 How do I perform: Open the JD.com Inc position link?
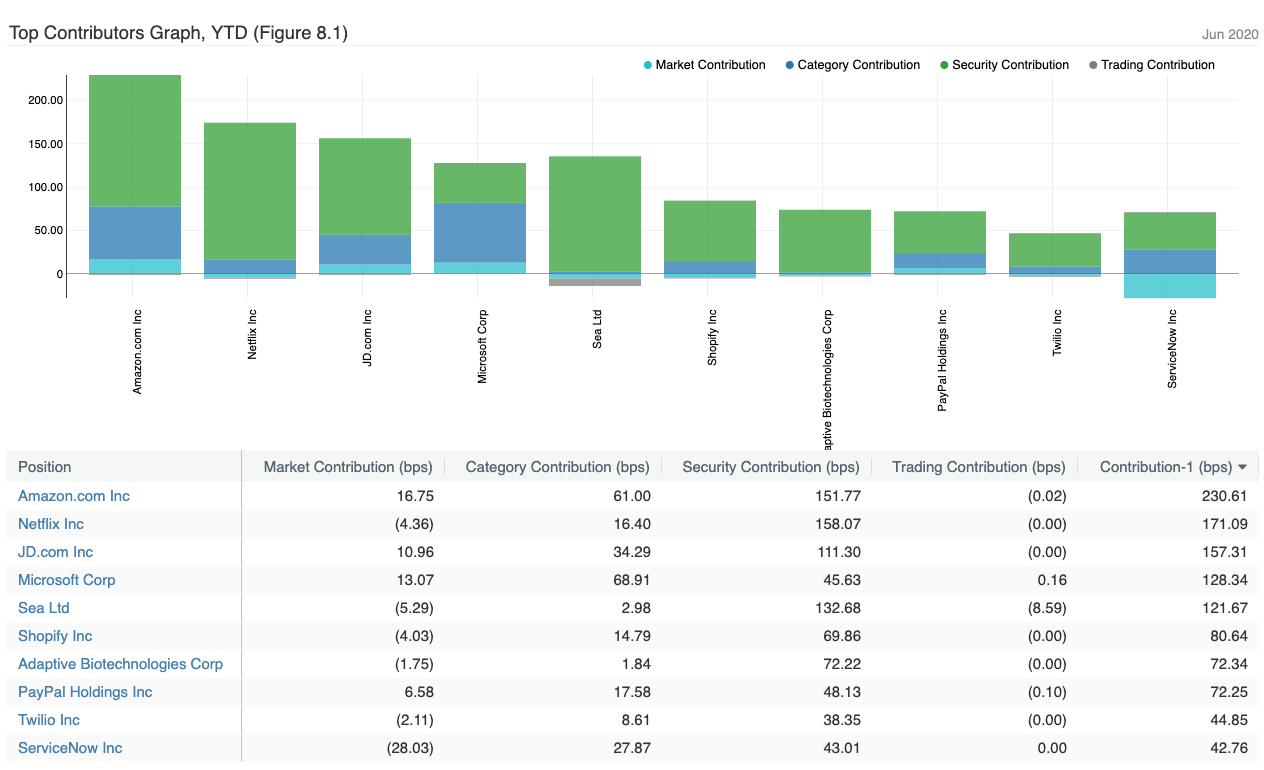pyautogui.click(x=55, y=552)
